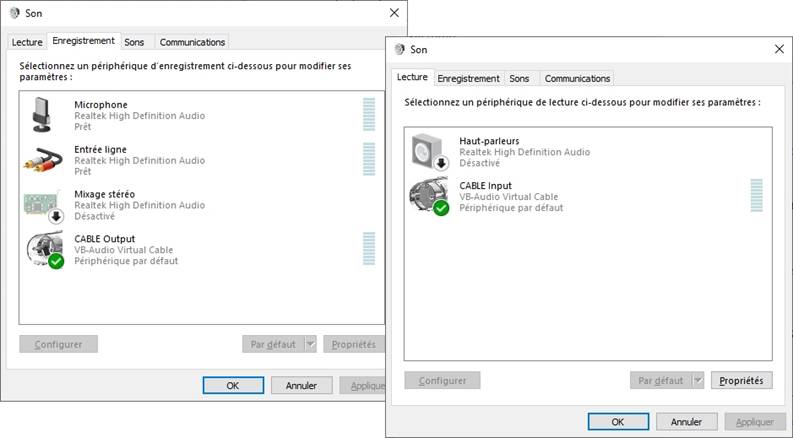Select the Mixage stéréo sound card icon
The image size is (793, 438).
[x=43, y=205]
